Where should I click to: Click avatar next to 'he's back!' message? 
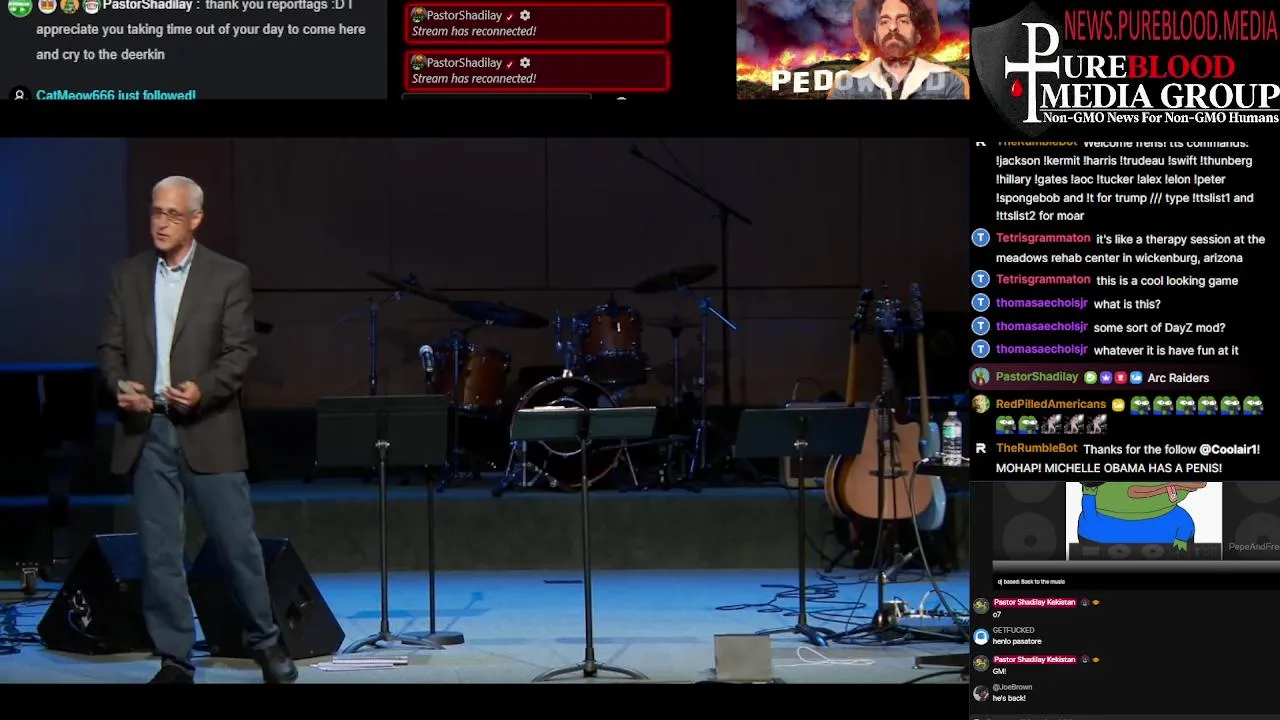[981, 693]
